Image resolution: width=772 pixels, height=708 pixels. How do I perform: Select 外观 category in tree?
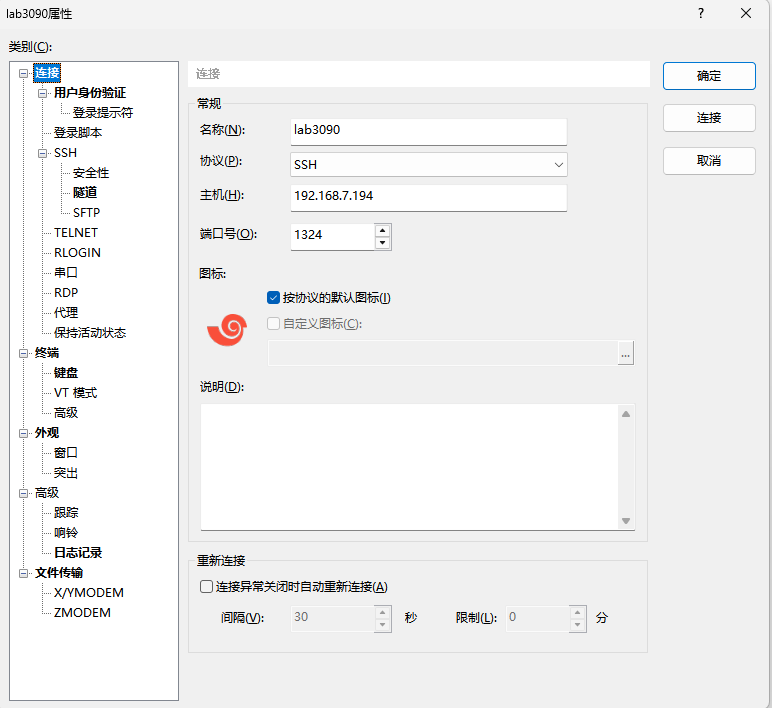[47, 433]
